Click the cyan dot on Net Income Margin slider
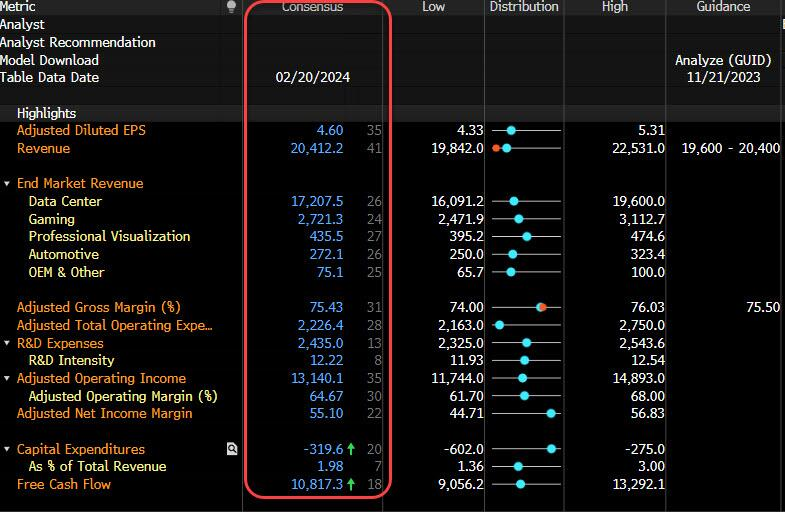Image resolution: width=785 pixels, height=512 pixels. 551,413
